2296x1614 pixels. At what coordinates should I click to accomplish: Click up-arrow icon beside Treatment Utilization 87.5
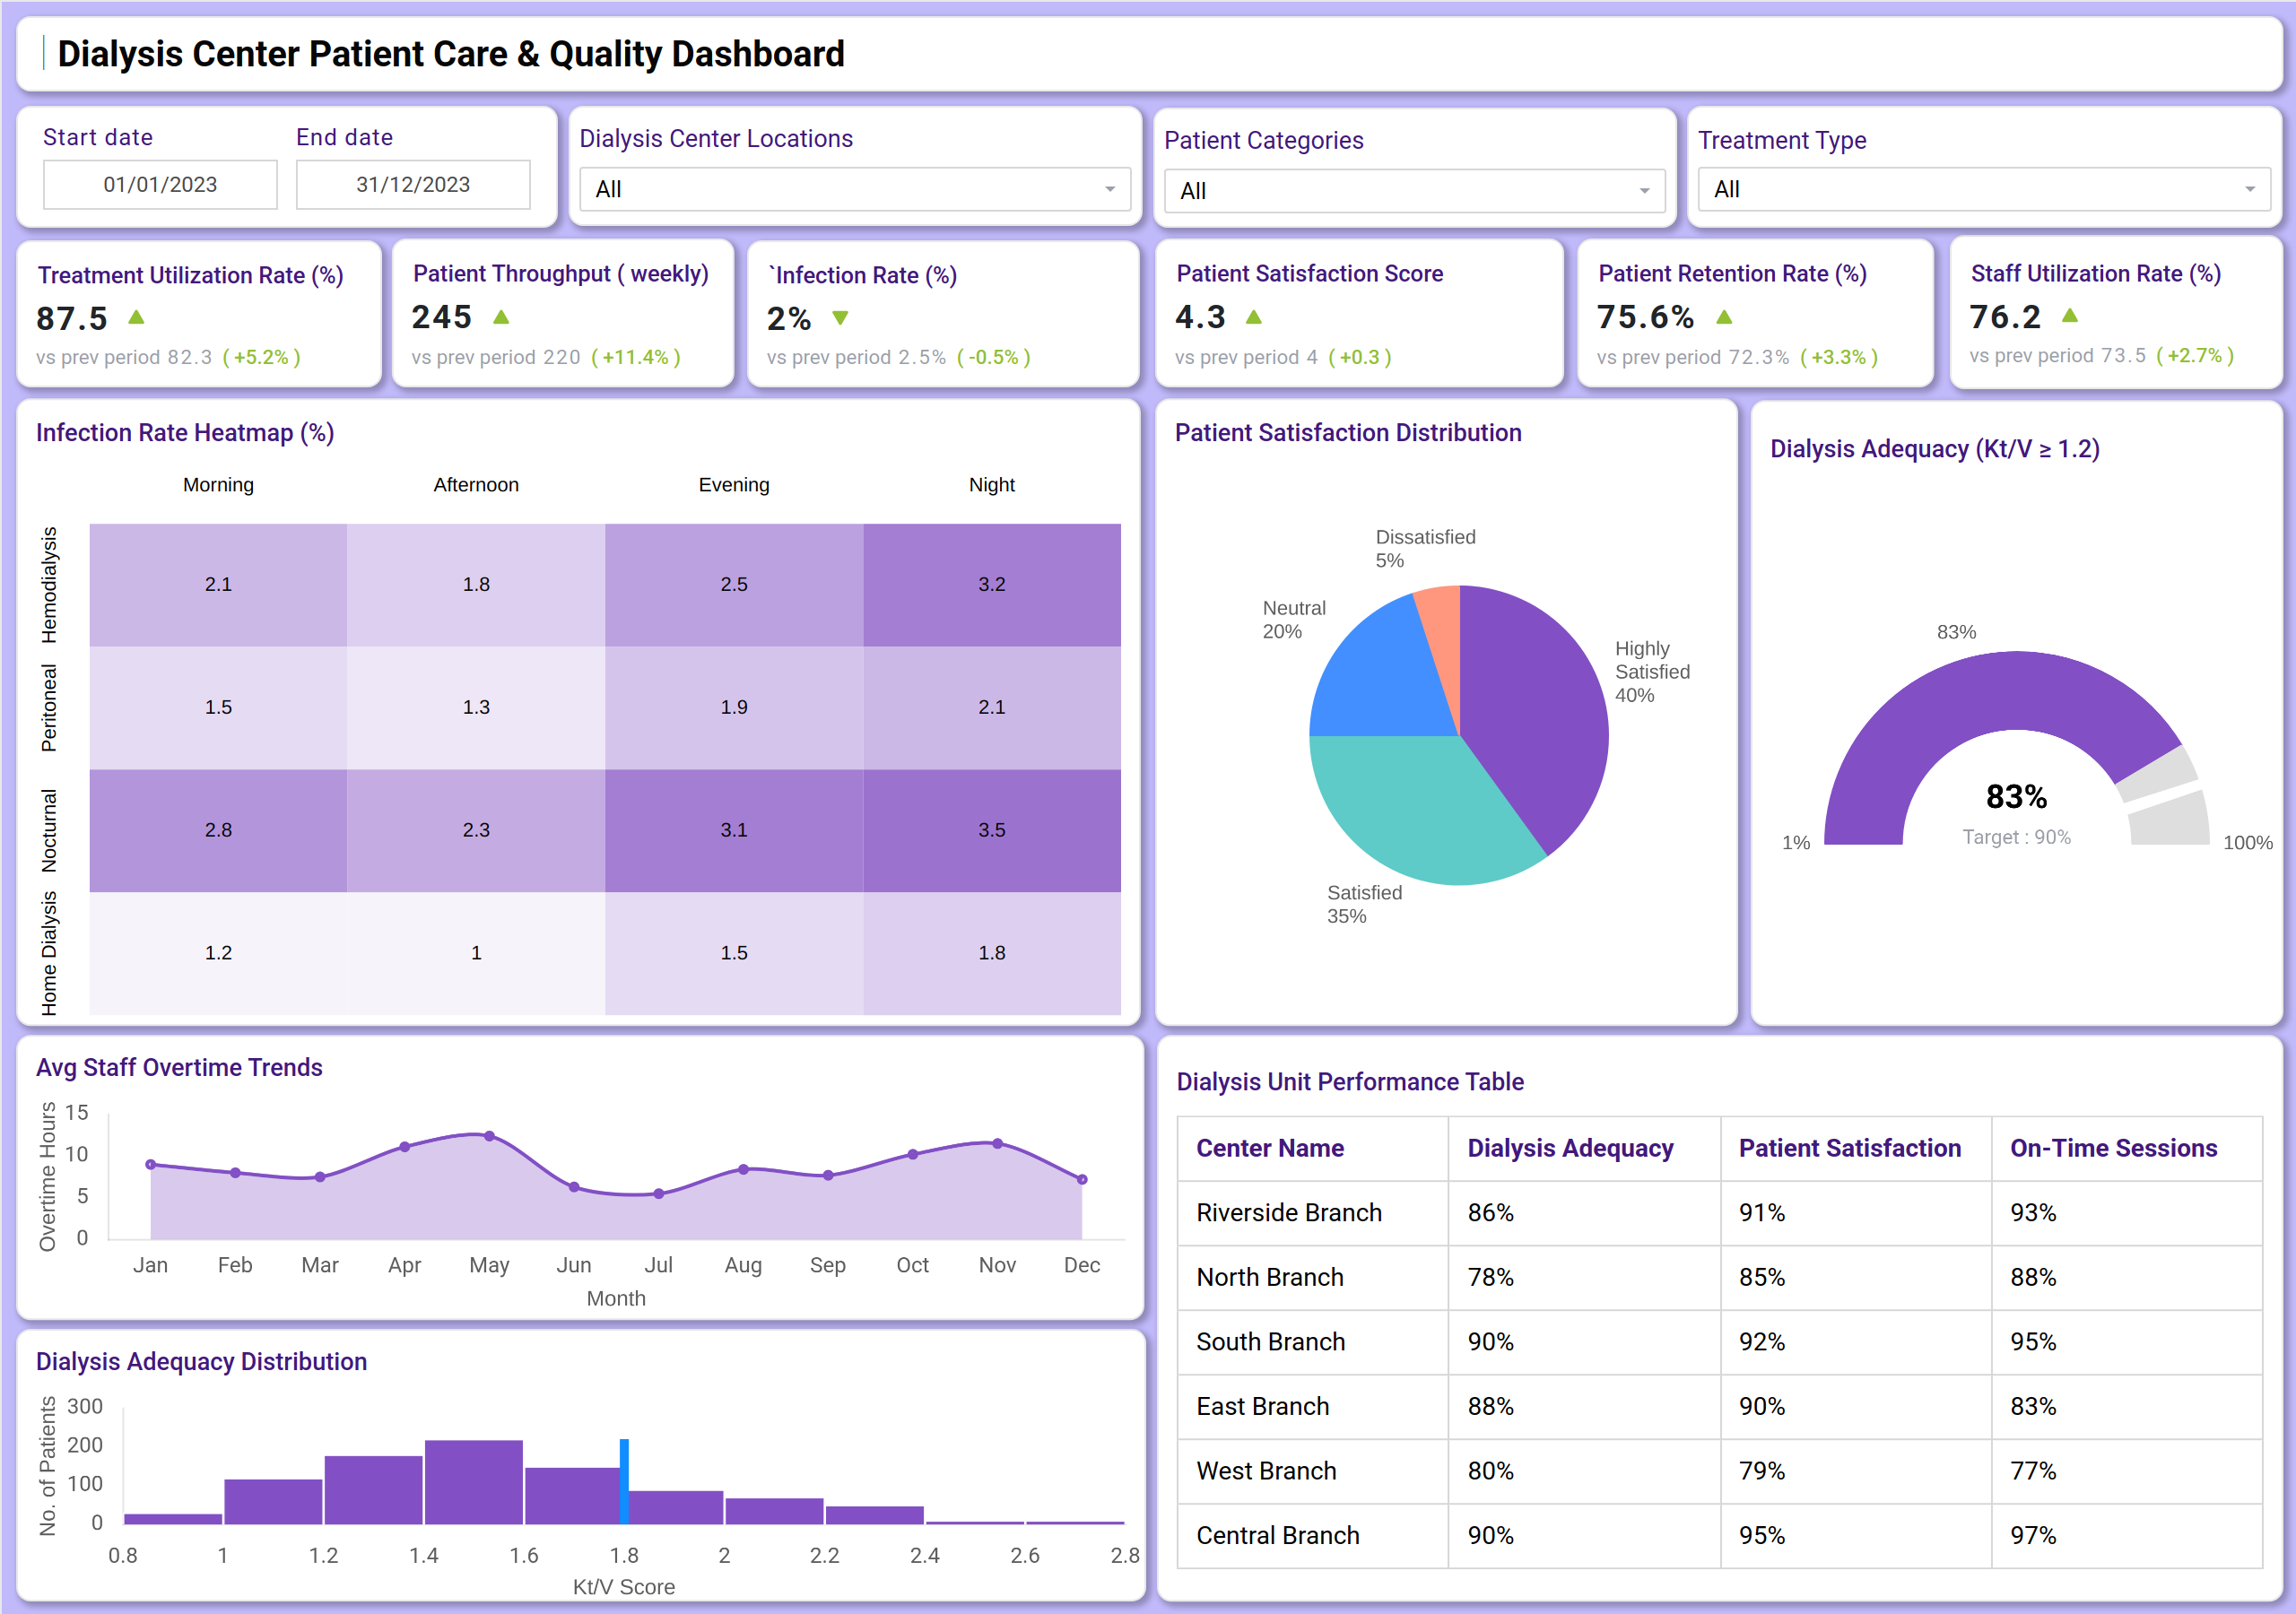click(137, 317)
